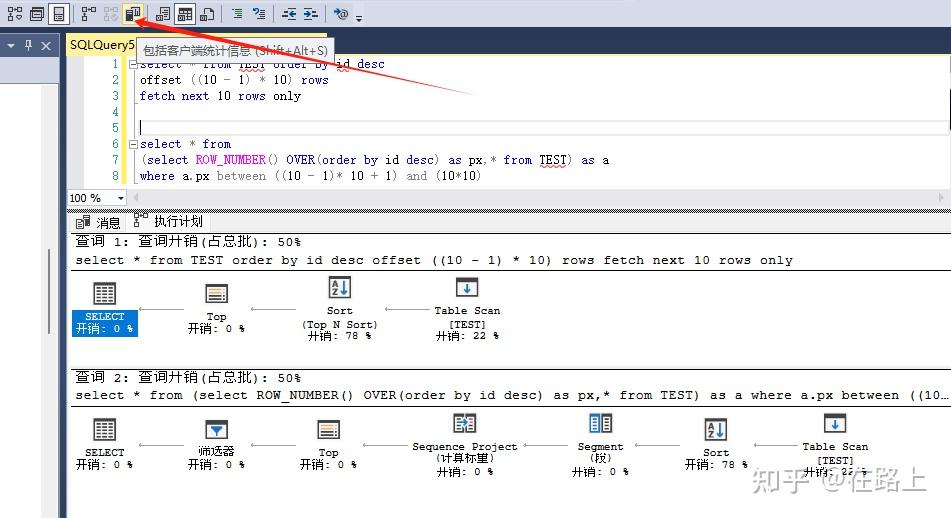The width and height of the screenshot is (951, 518).
Task: Toggle Include Client Statistics button
Action: (133, 13)
